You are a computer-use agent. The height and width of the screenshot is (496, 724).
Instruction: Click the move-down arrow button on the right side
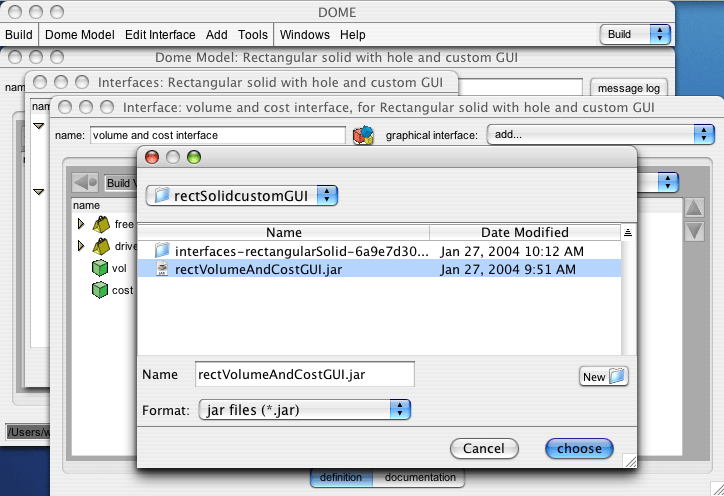click(x=694, y=231)
